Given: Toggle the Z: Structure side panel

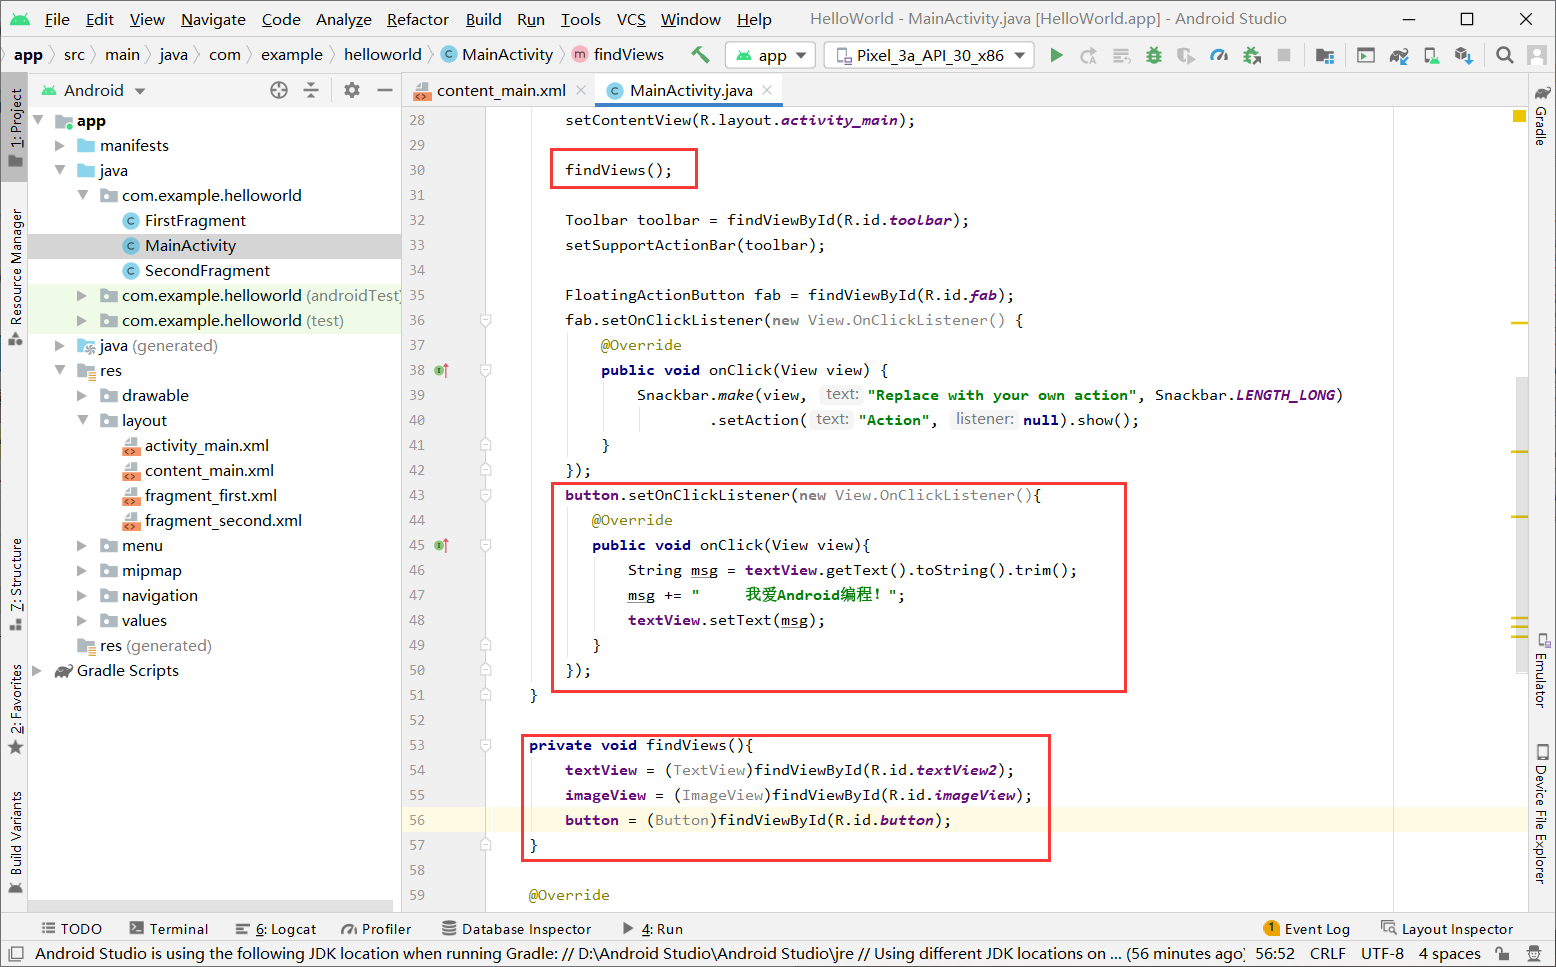Looking at the screenshot, I should [15, 585].
